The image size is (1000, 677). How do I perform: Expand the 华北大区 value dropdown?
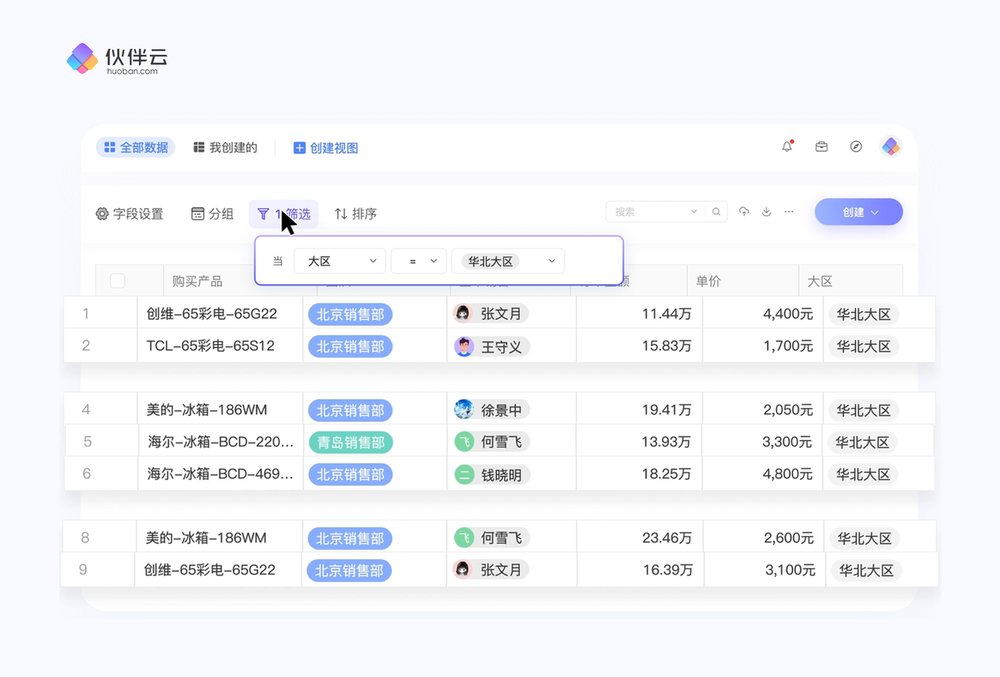pos(508,261)
